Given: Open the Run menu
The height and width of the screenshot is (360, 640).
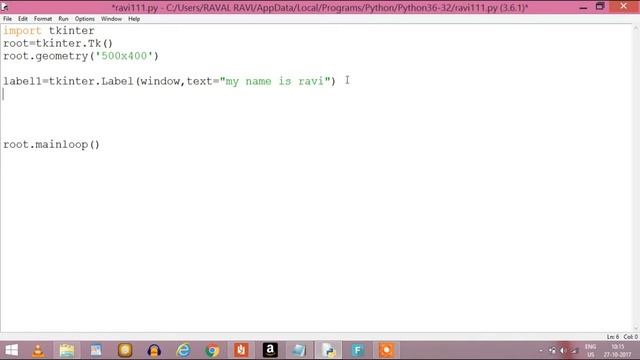Looking at the screenshot, I should (63, 19).
